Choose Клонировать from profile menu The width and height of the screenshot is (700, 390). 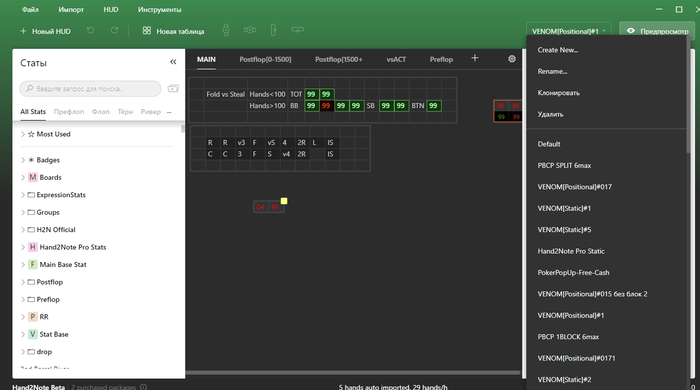point(558,93)
